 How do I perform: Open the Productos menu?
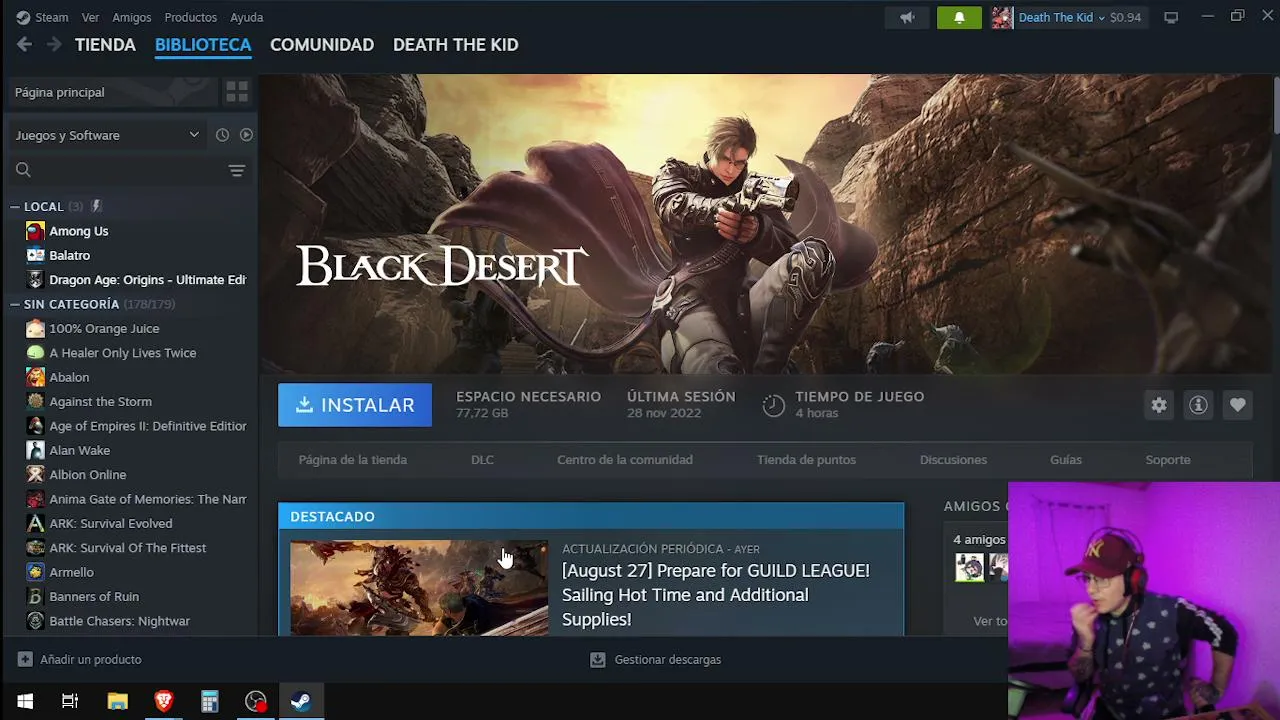[x=190, y=17]
